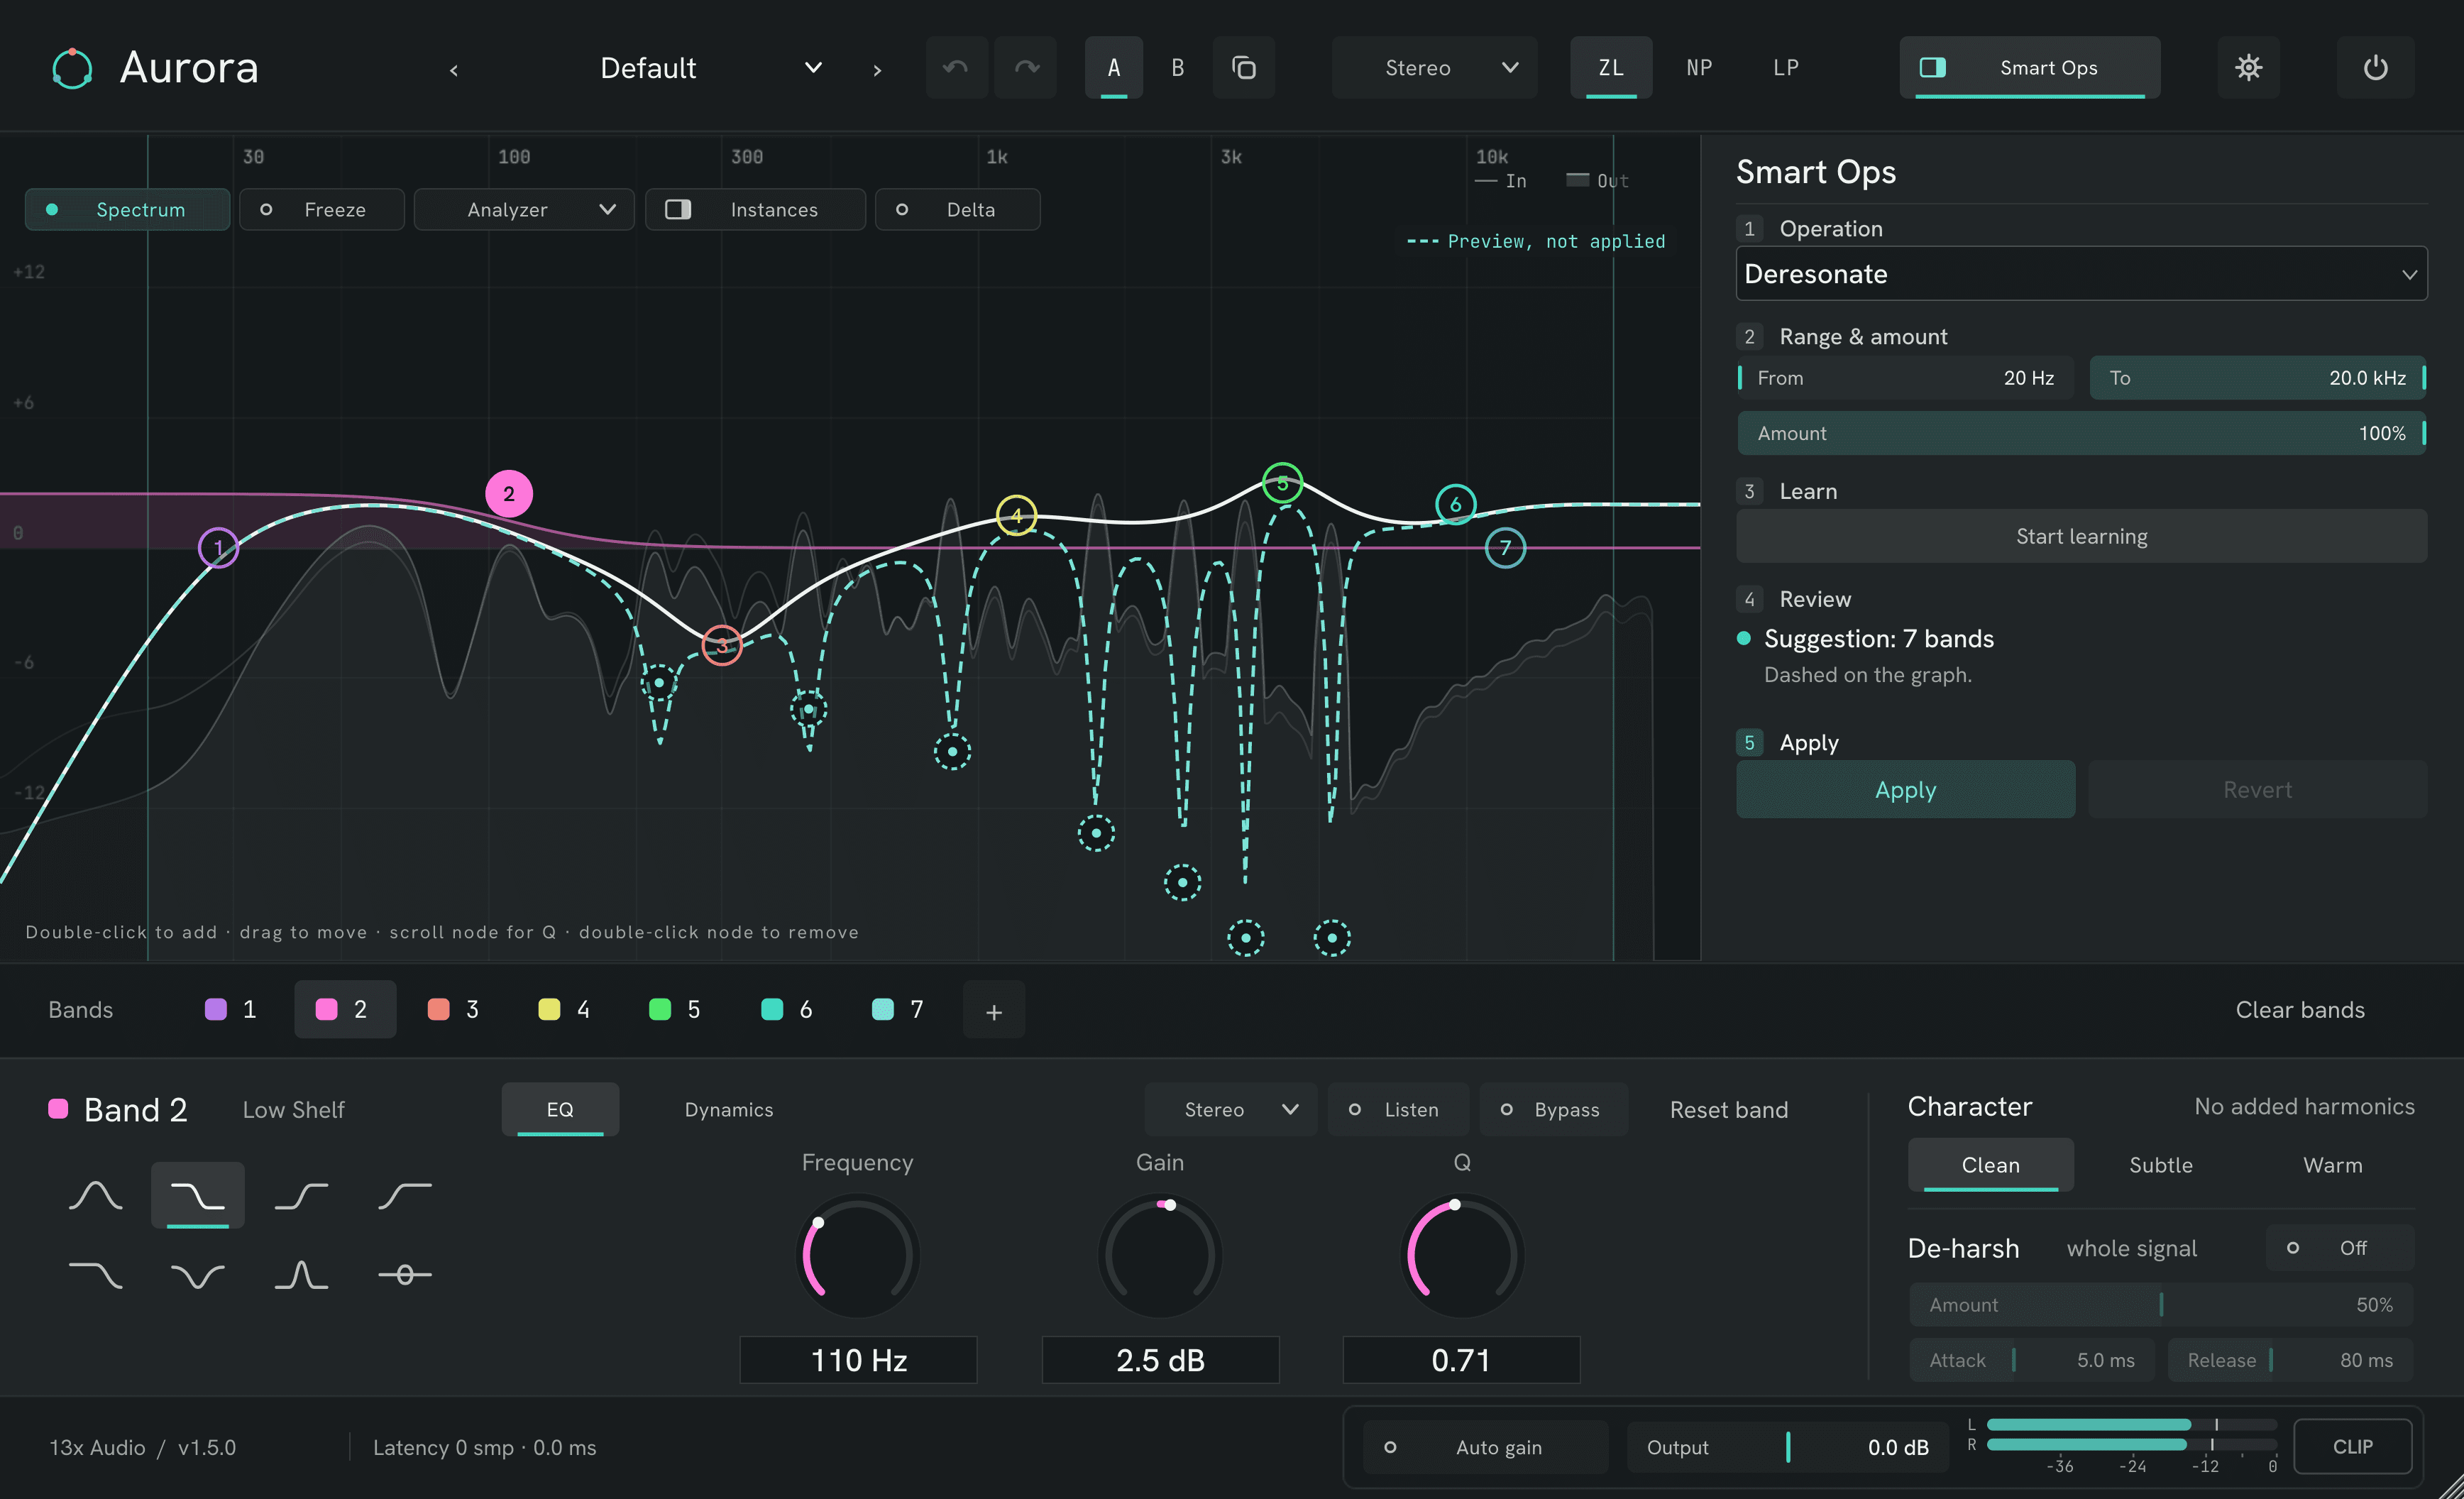The image size is (2464, 1499).
Task: Click Start learning button
Action: 2081,536
